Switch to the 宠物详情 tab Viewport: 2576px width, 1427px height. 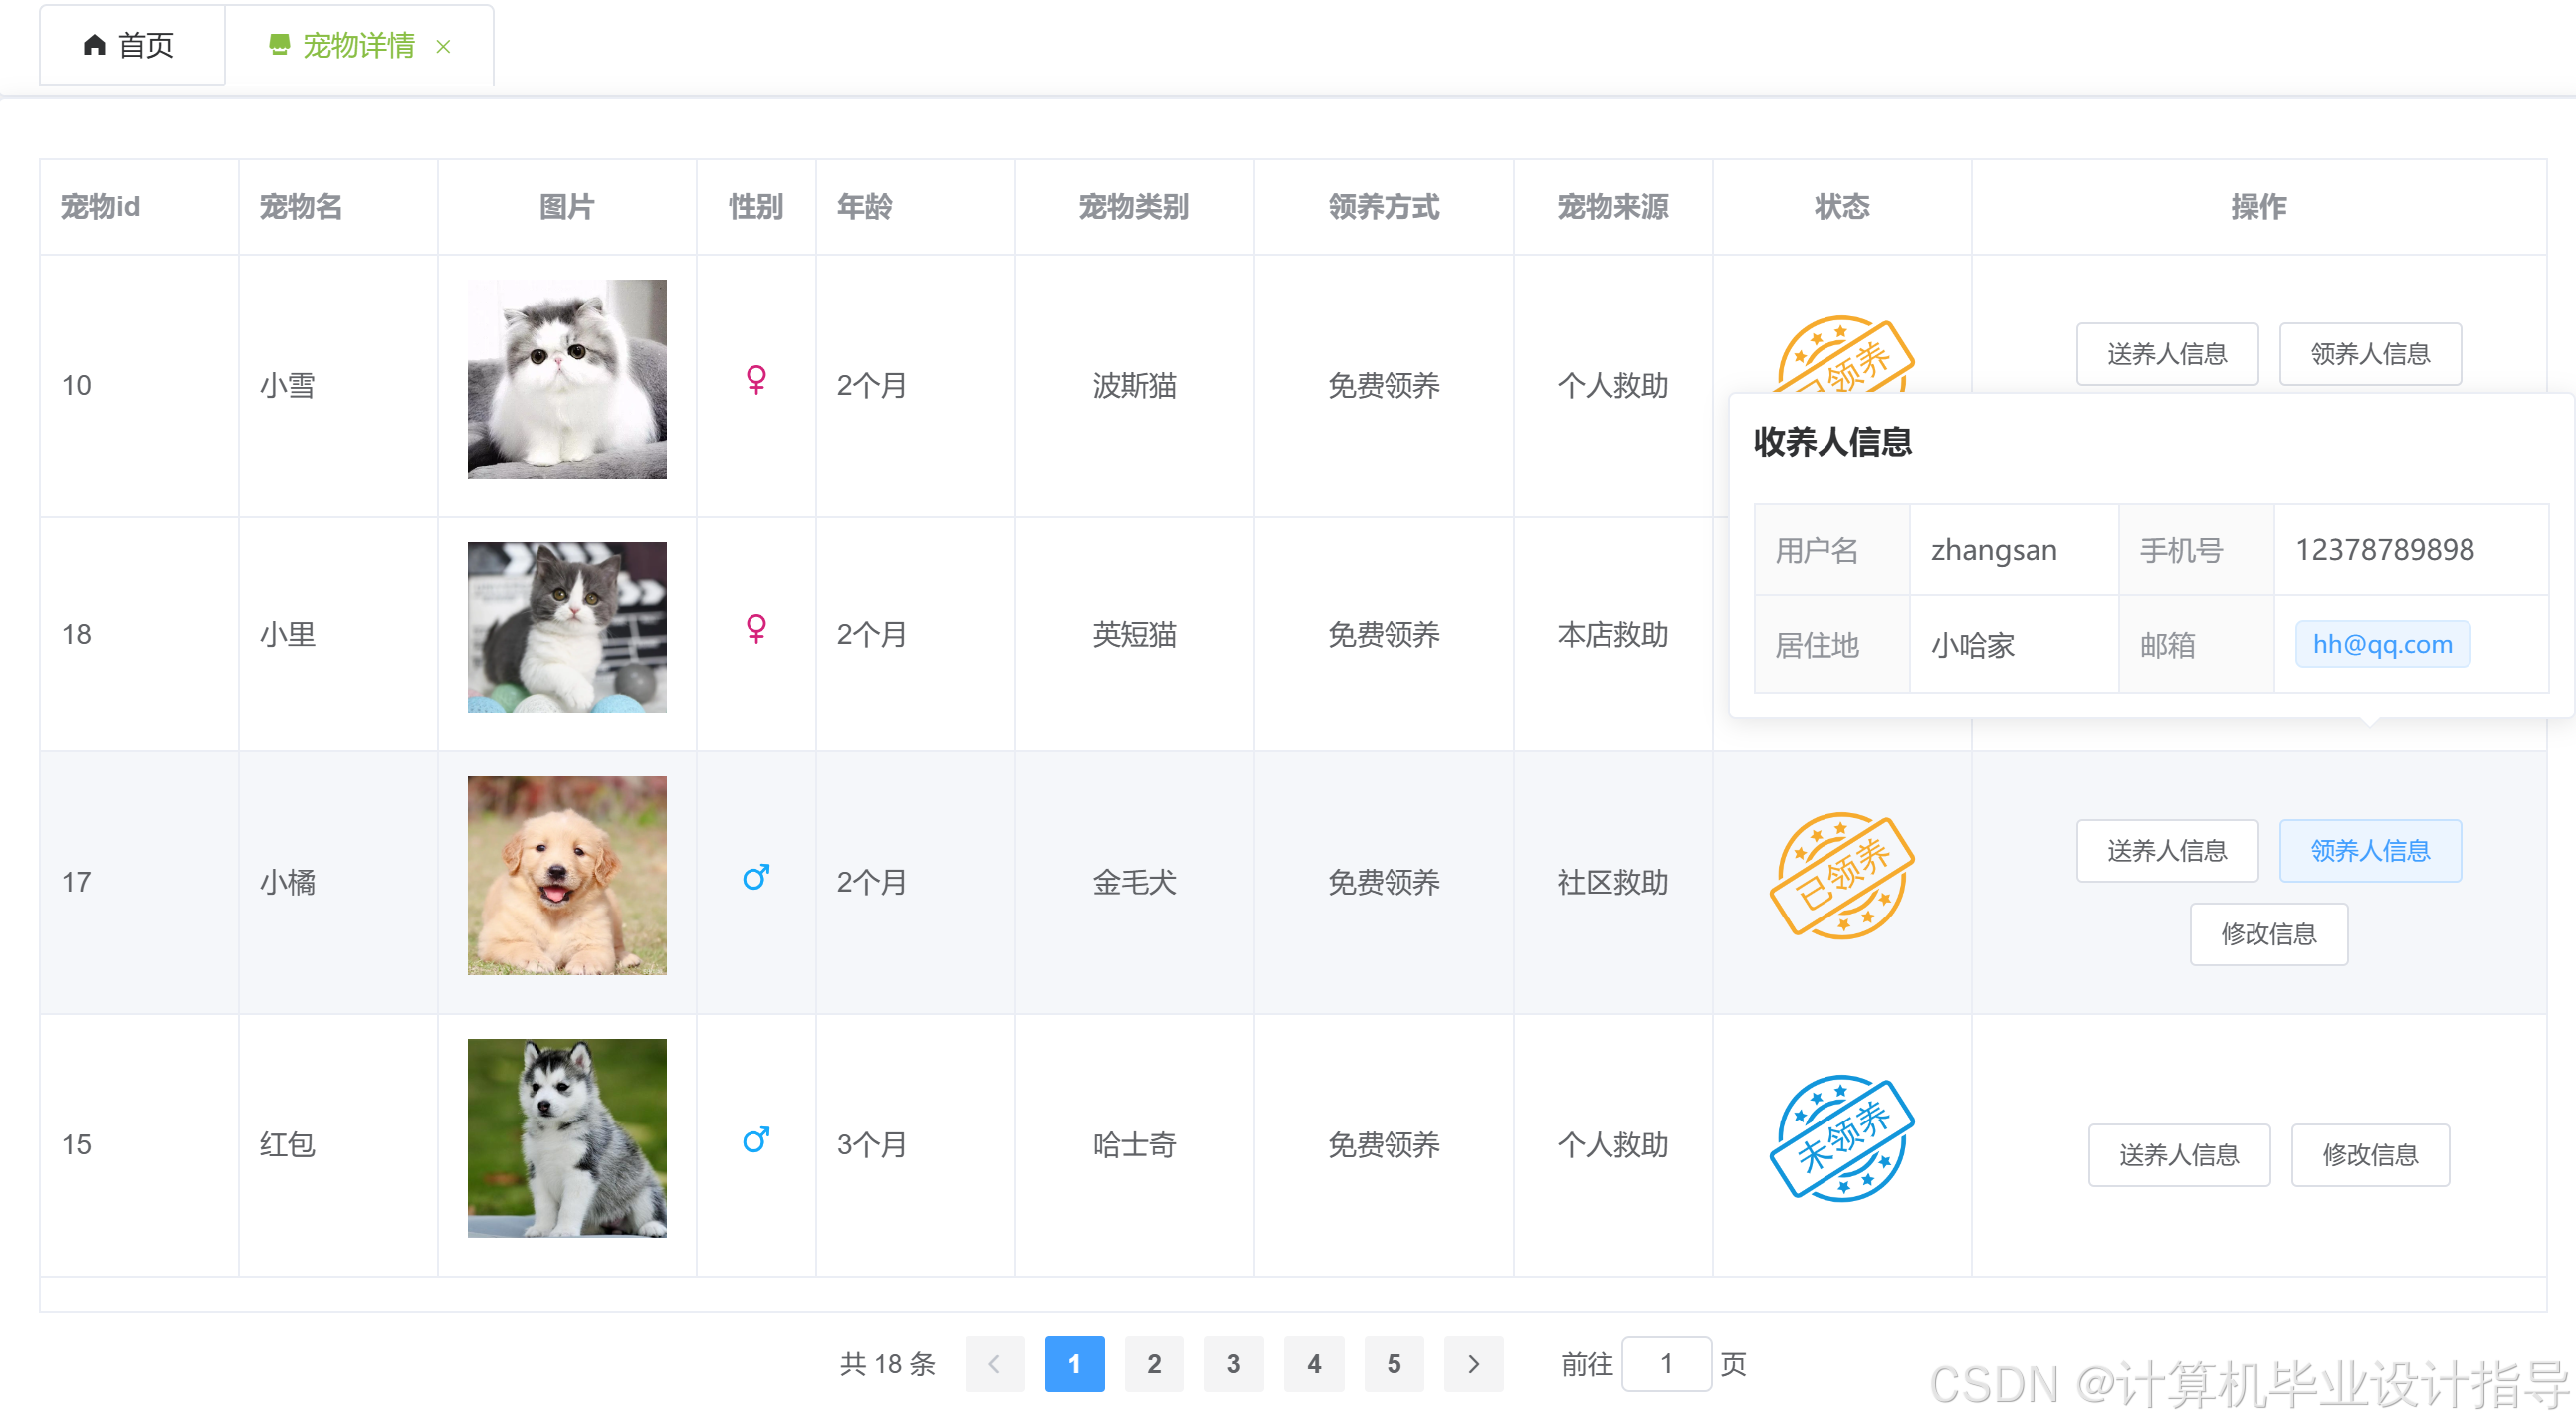coord(358,45)
